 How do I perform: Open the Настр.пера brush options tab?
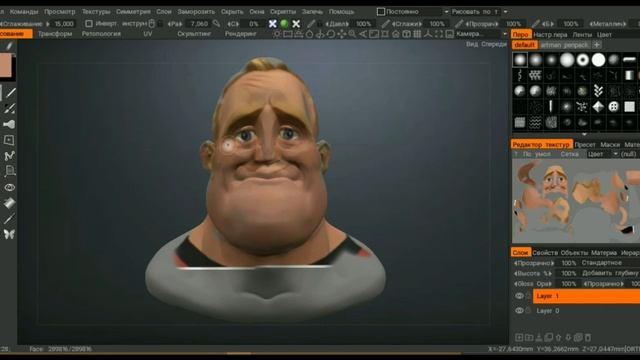tap(550, 35)
